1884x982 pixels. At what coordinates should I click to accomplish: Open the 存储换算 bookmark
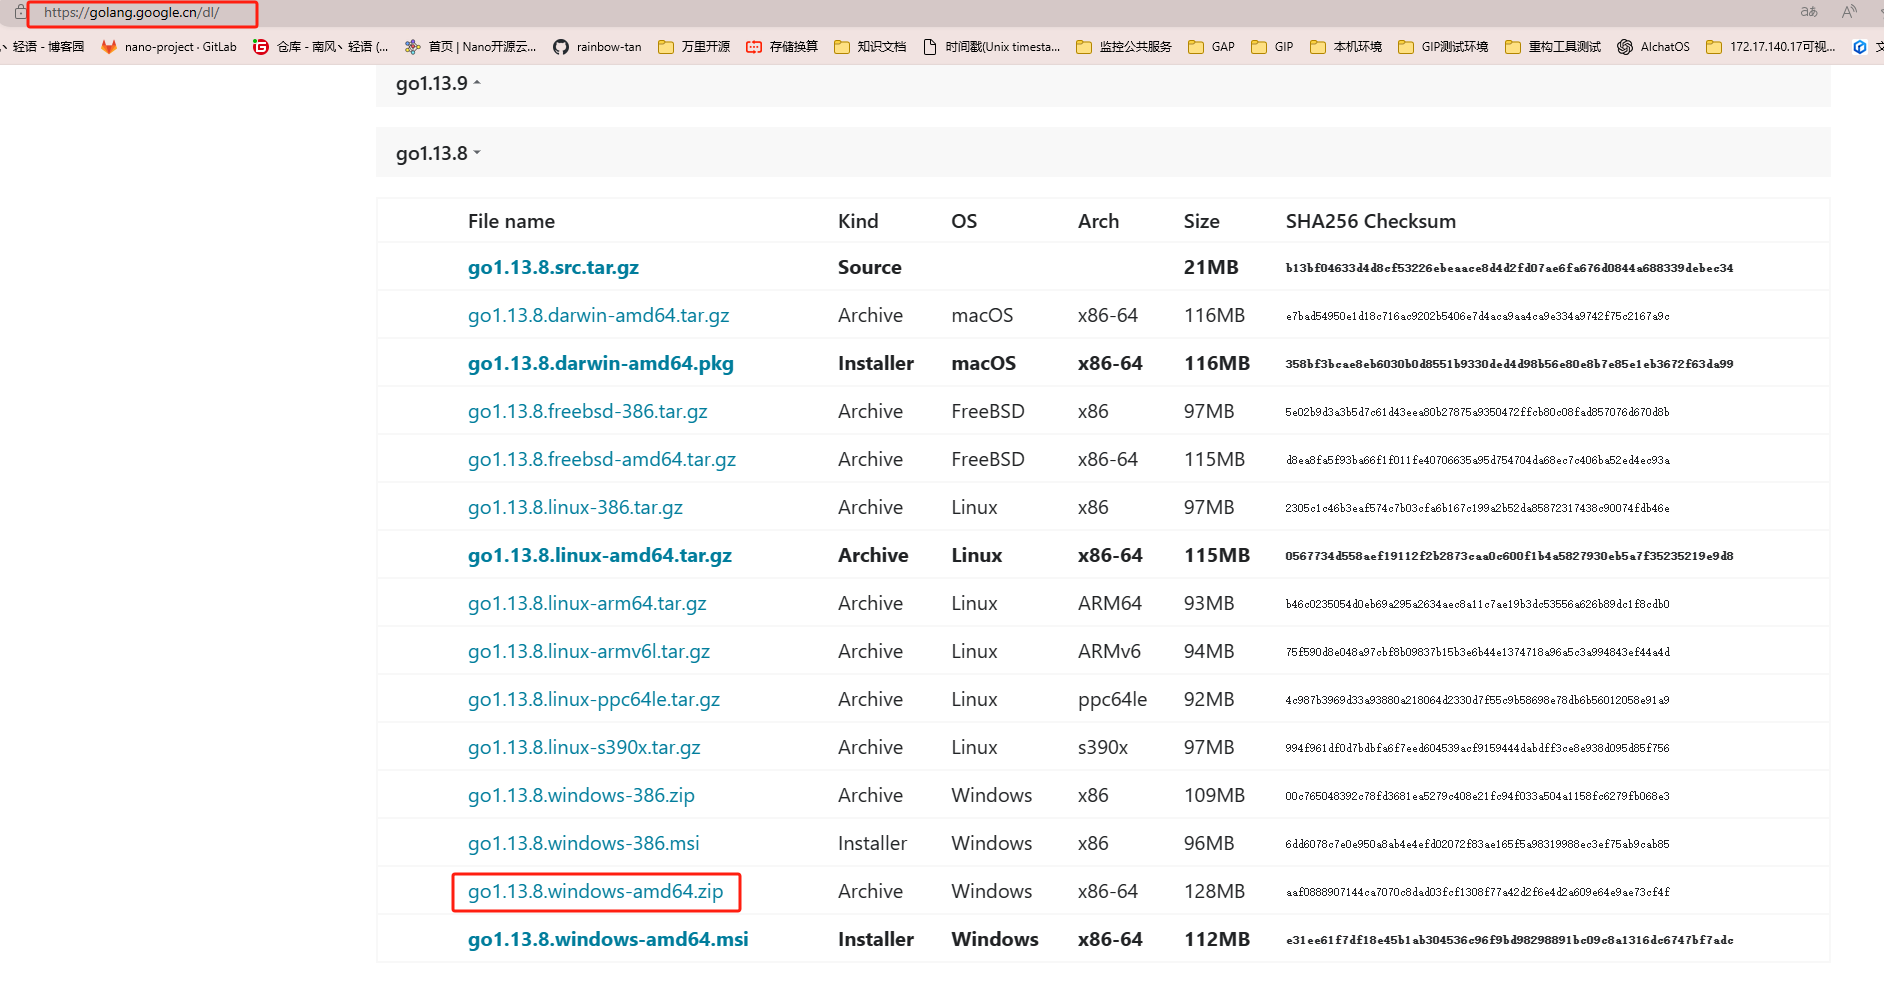pyautogui.click(x=782, y=47)
